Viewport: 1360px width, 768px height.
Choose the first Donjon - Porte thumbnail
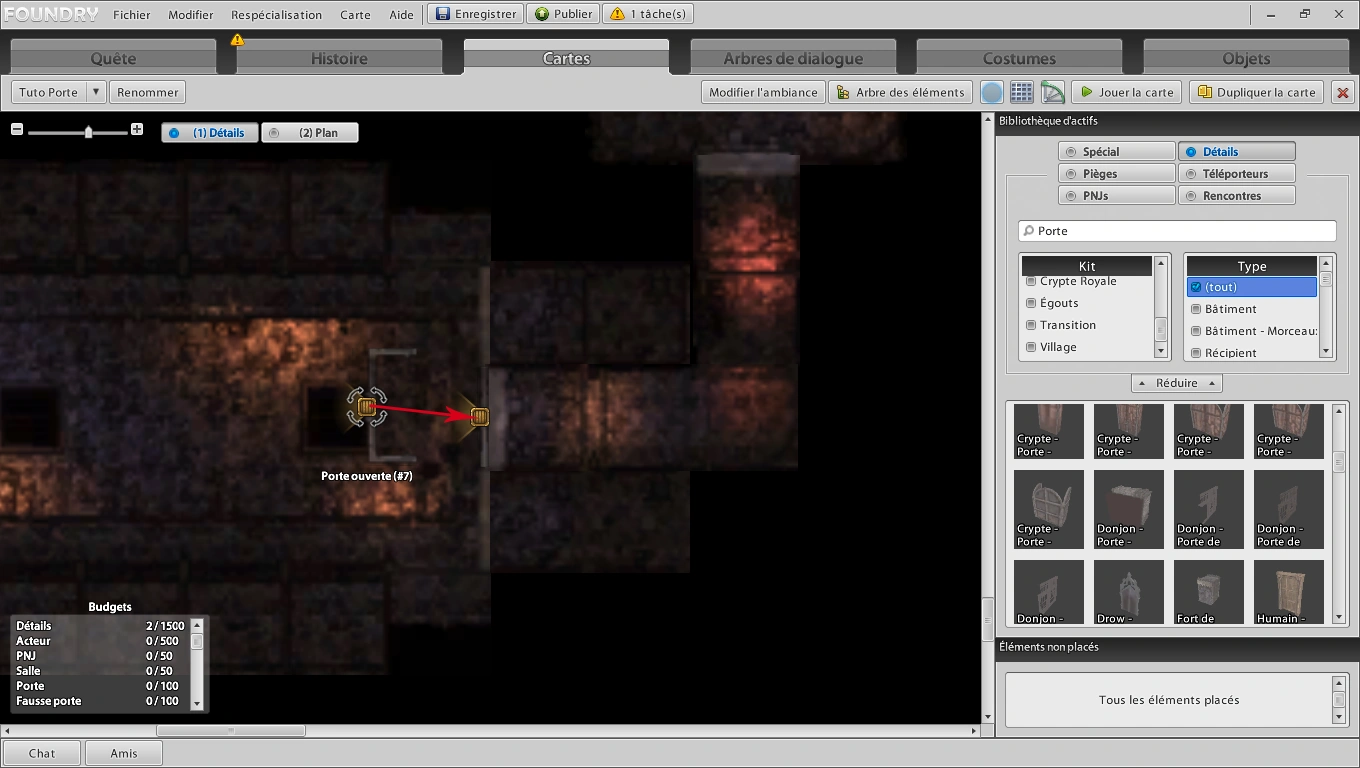(x=1129, y=509)
